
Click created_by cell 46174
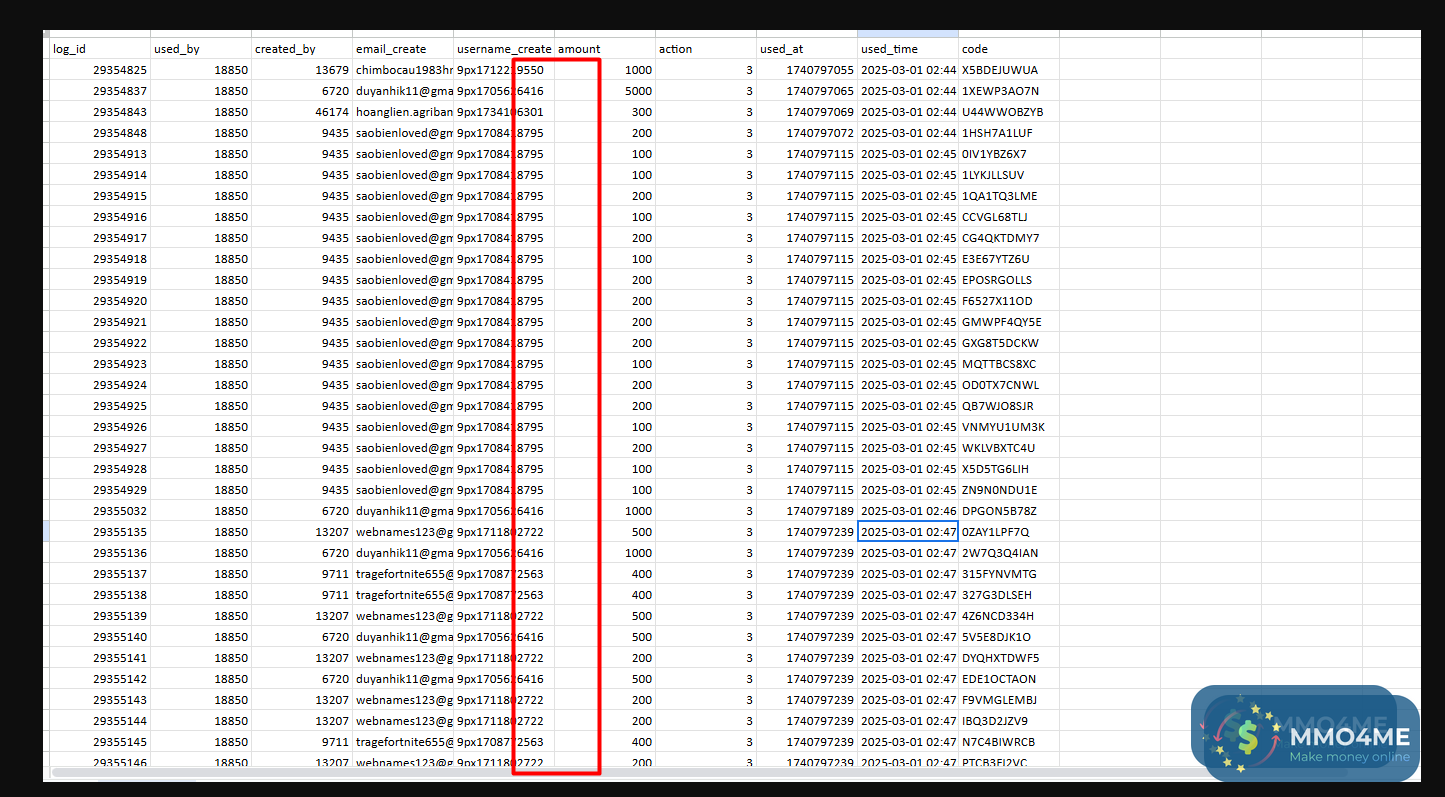[x=302, y=112]
